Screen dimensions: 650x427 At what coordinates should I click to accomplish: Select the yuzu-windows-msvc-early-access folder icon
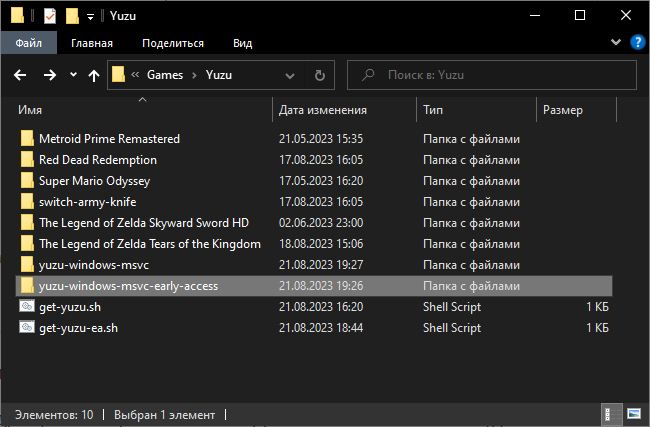(27, 286)
